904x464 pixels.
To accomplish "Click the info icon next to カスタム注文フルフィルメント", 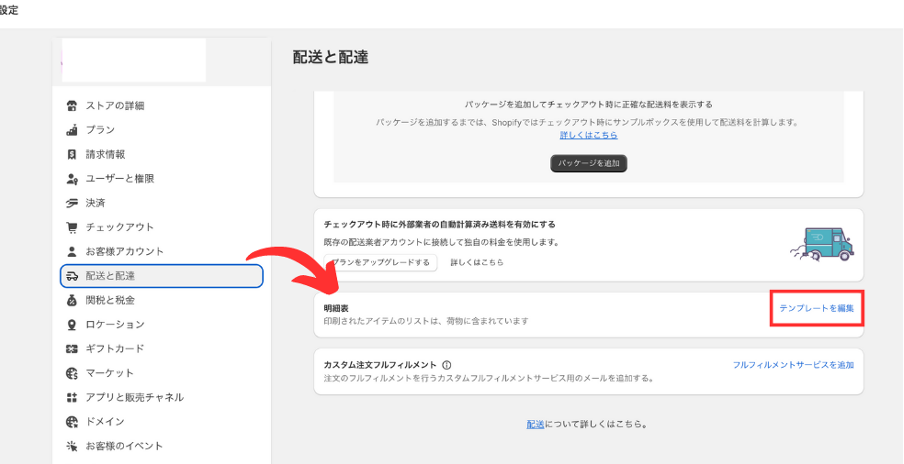I will [446, 365].
